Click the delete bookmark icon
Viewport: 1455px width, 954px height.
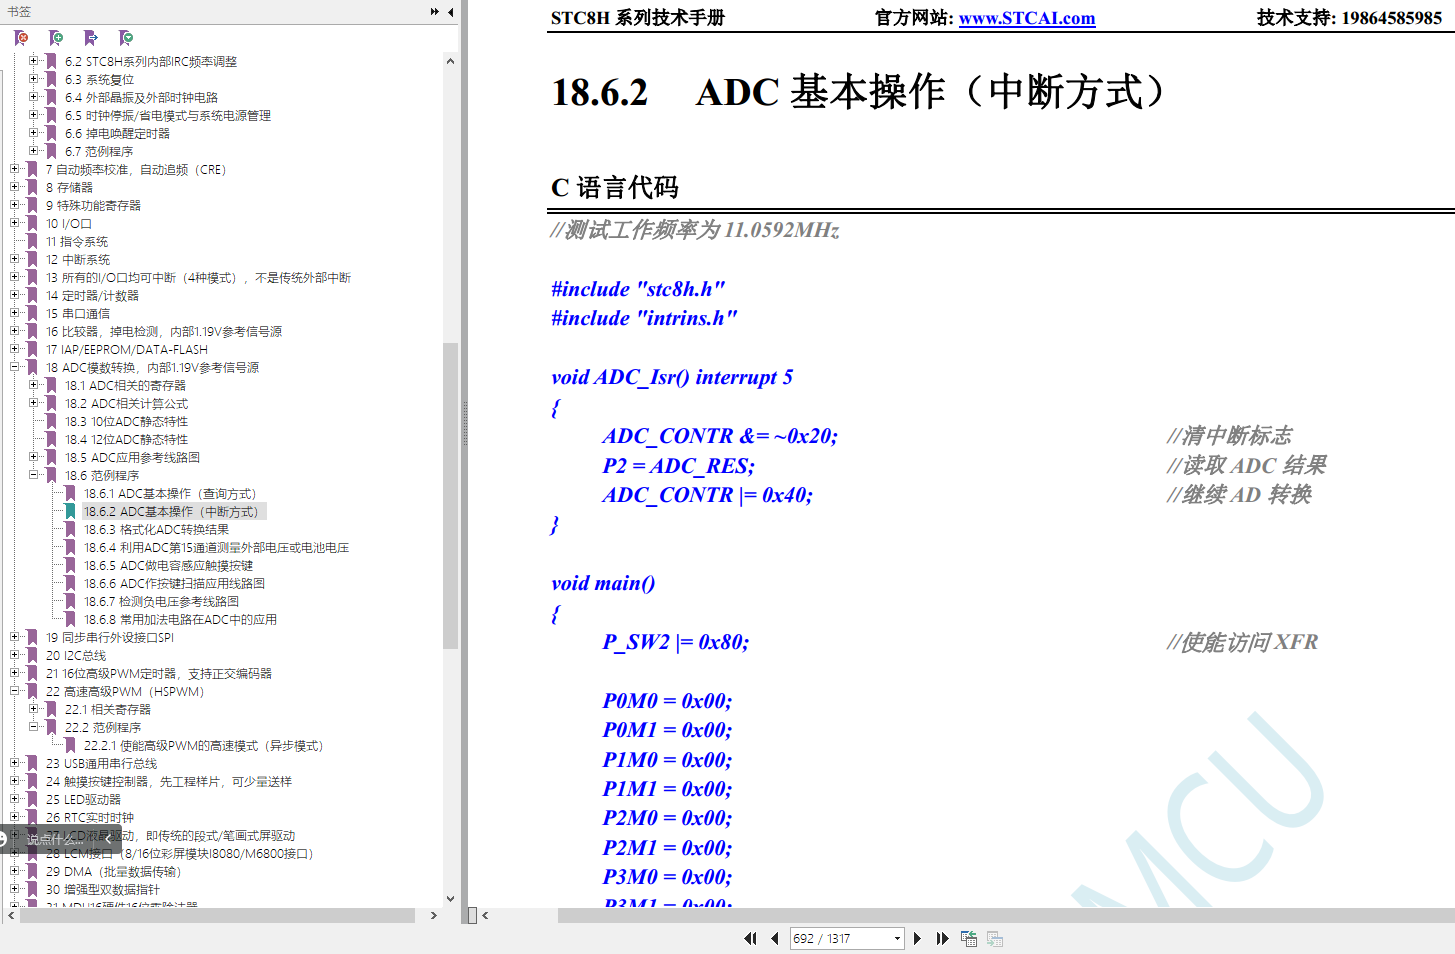21,38
